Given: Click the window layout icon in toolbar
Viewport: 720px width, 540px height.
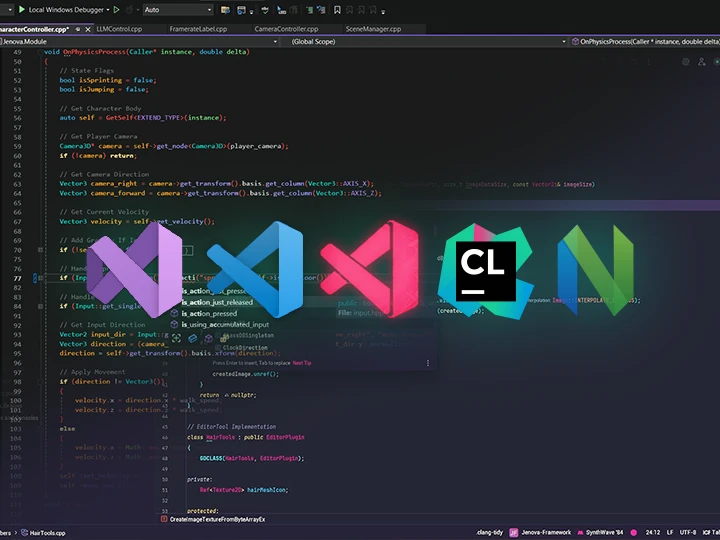Looking at the screenshot, I should click(x=241, y=10).
